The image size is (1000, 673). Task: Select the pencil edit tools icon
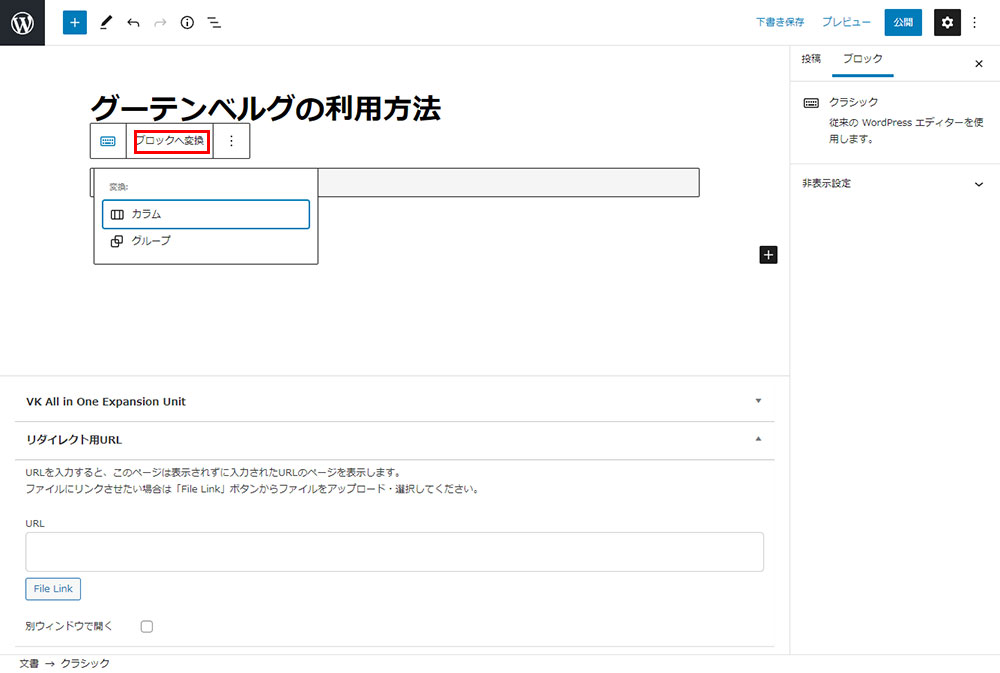pos(106,22)
